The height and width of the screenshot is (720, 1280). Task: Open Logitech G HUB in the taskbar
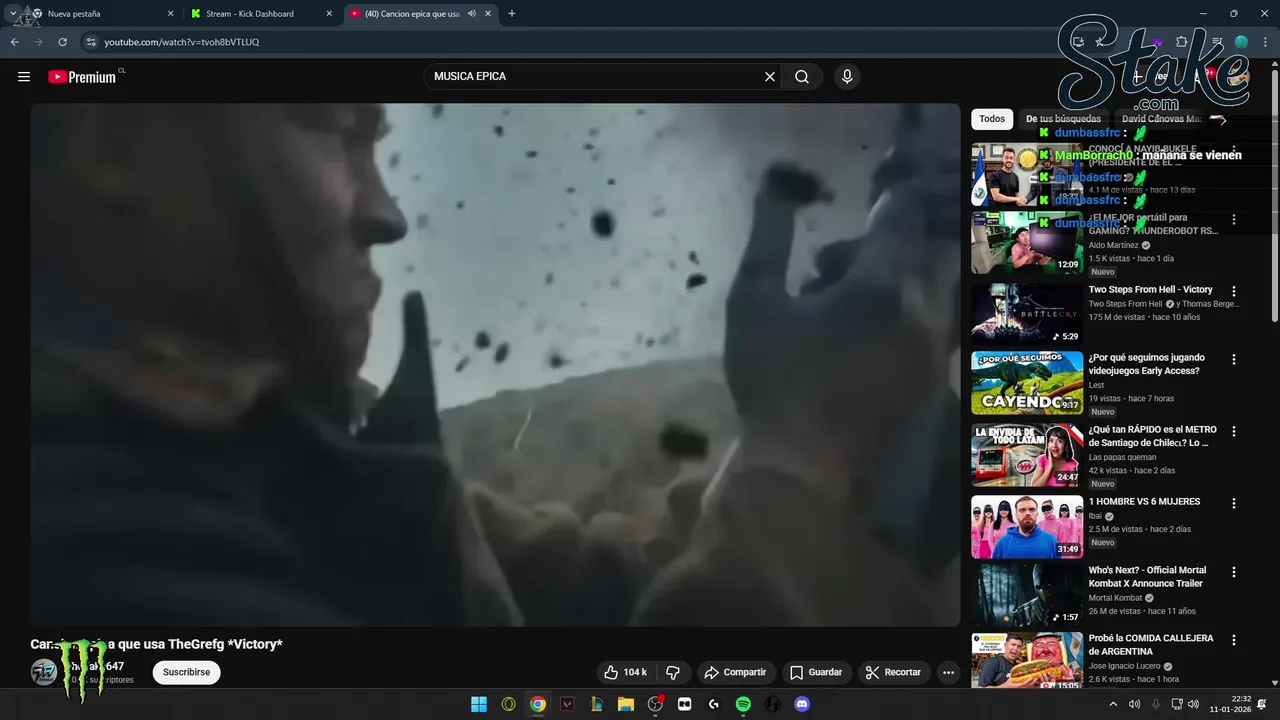tap(714, 704)
